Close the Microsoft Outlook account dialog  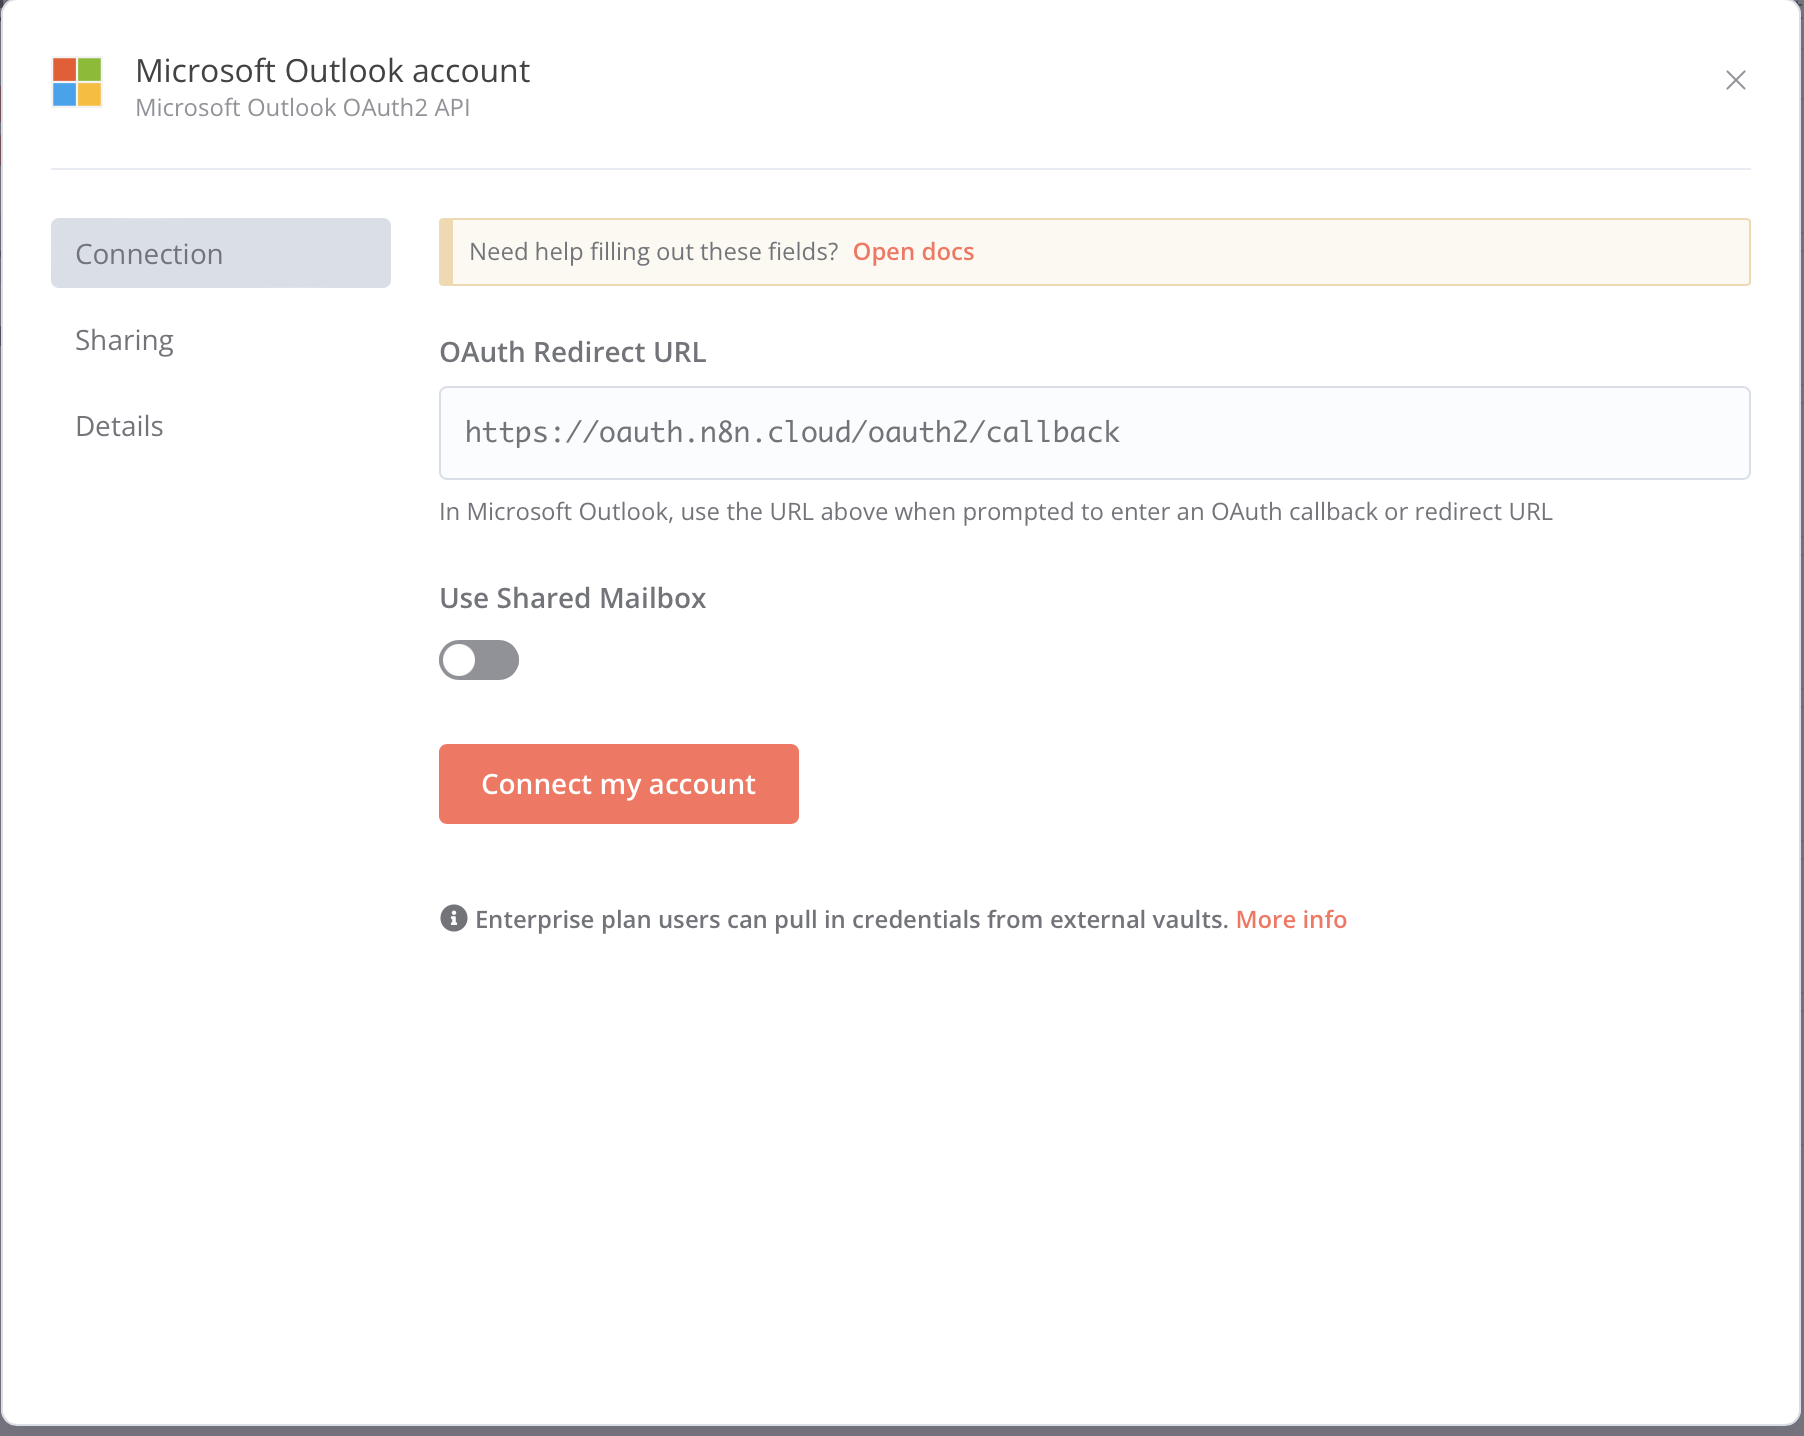(x=1735, y=80)
